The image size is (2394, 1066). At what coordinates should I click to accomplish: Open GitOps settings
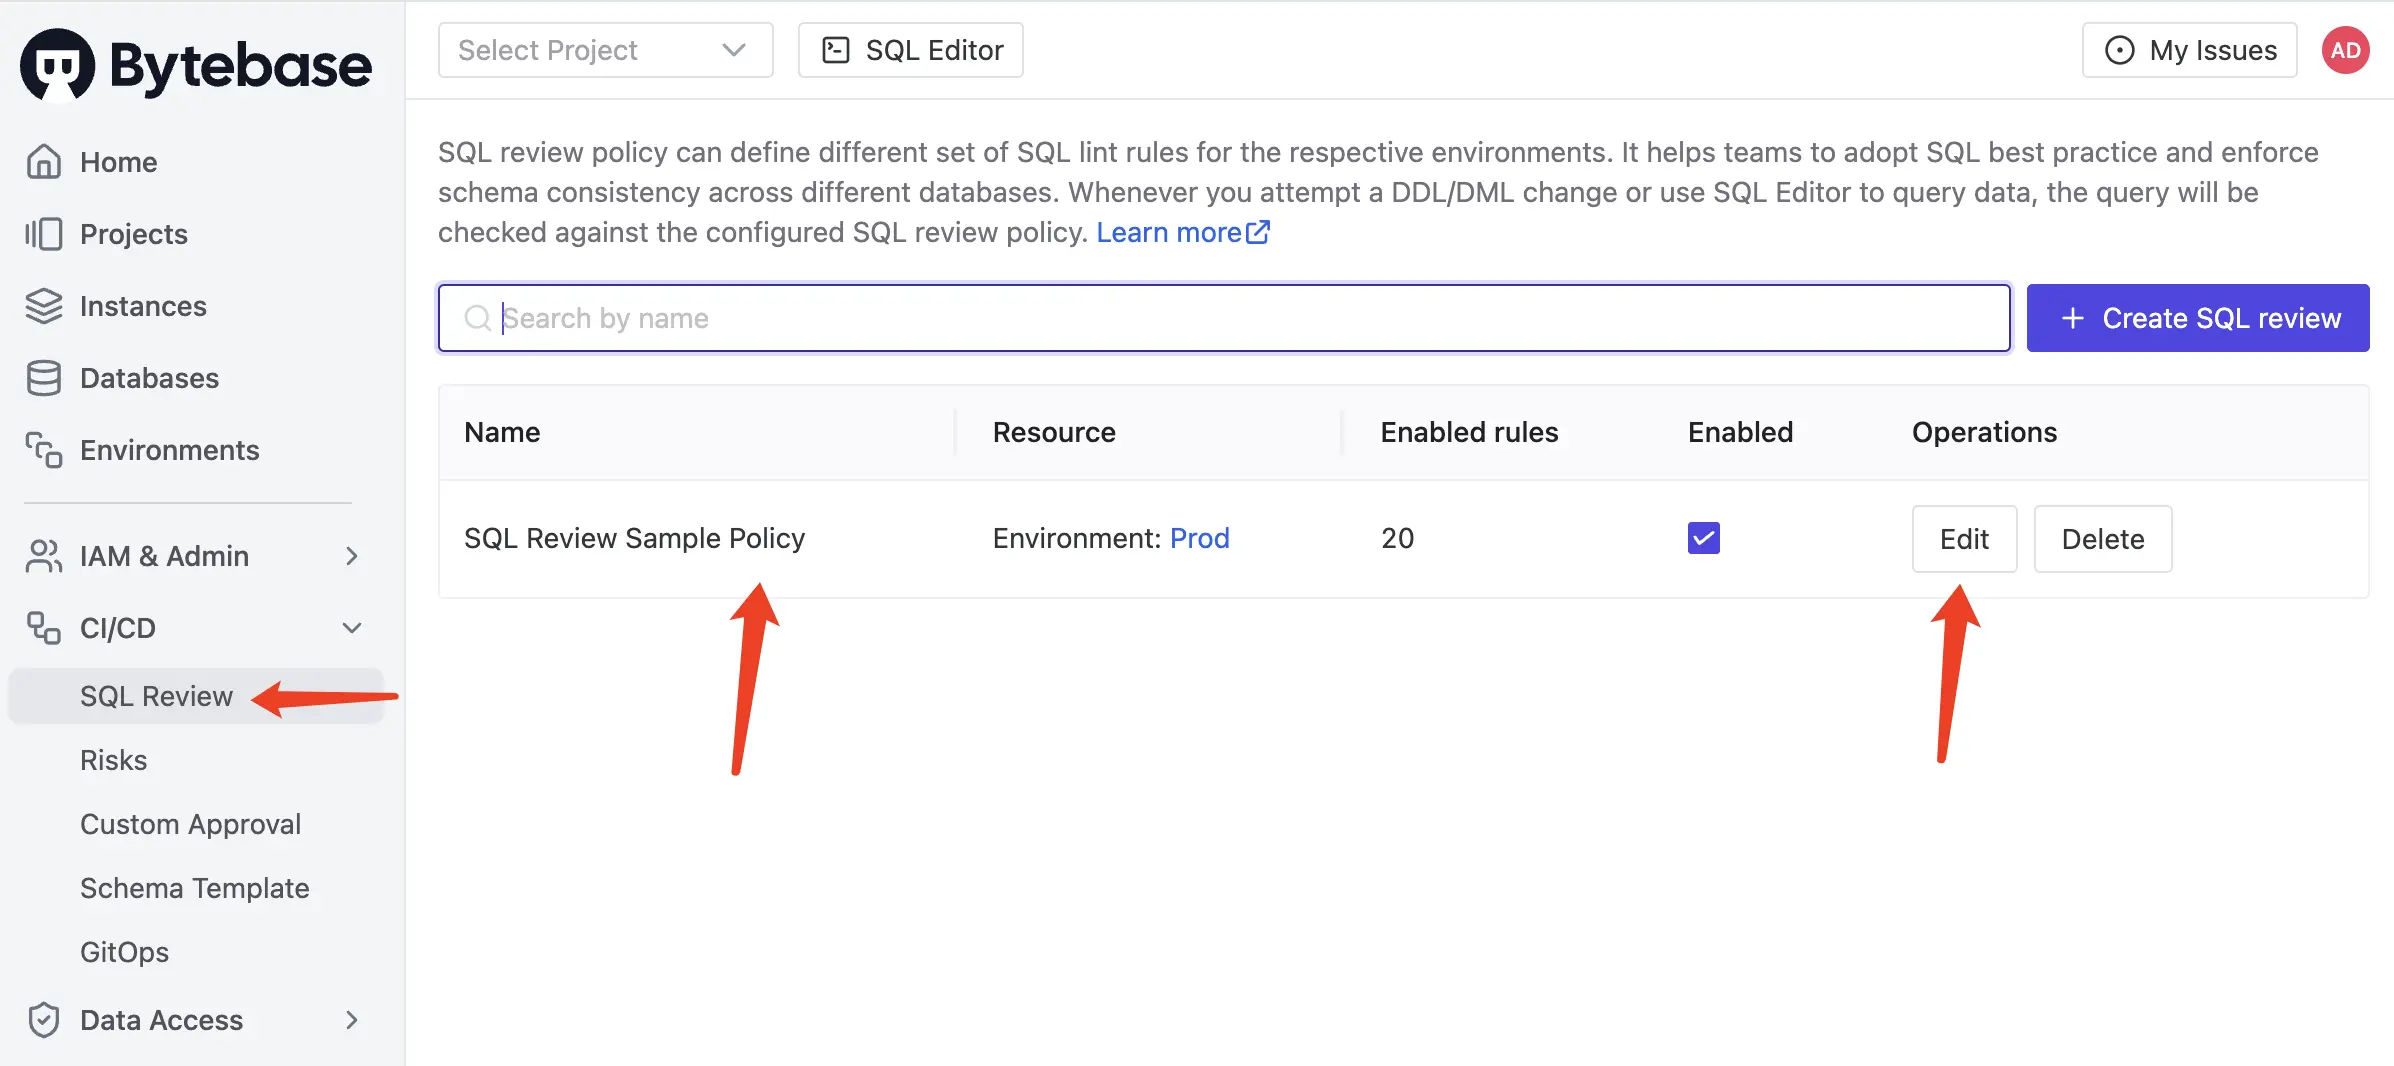[x=125, y=952]
